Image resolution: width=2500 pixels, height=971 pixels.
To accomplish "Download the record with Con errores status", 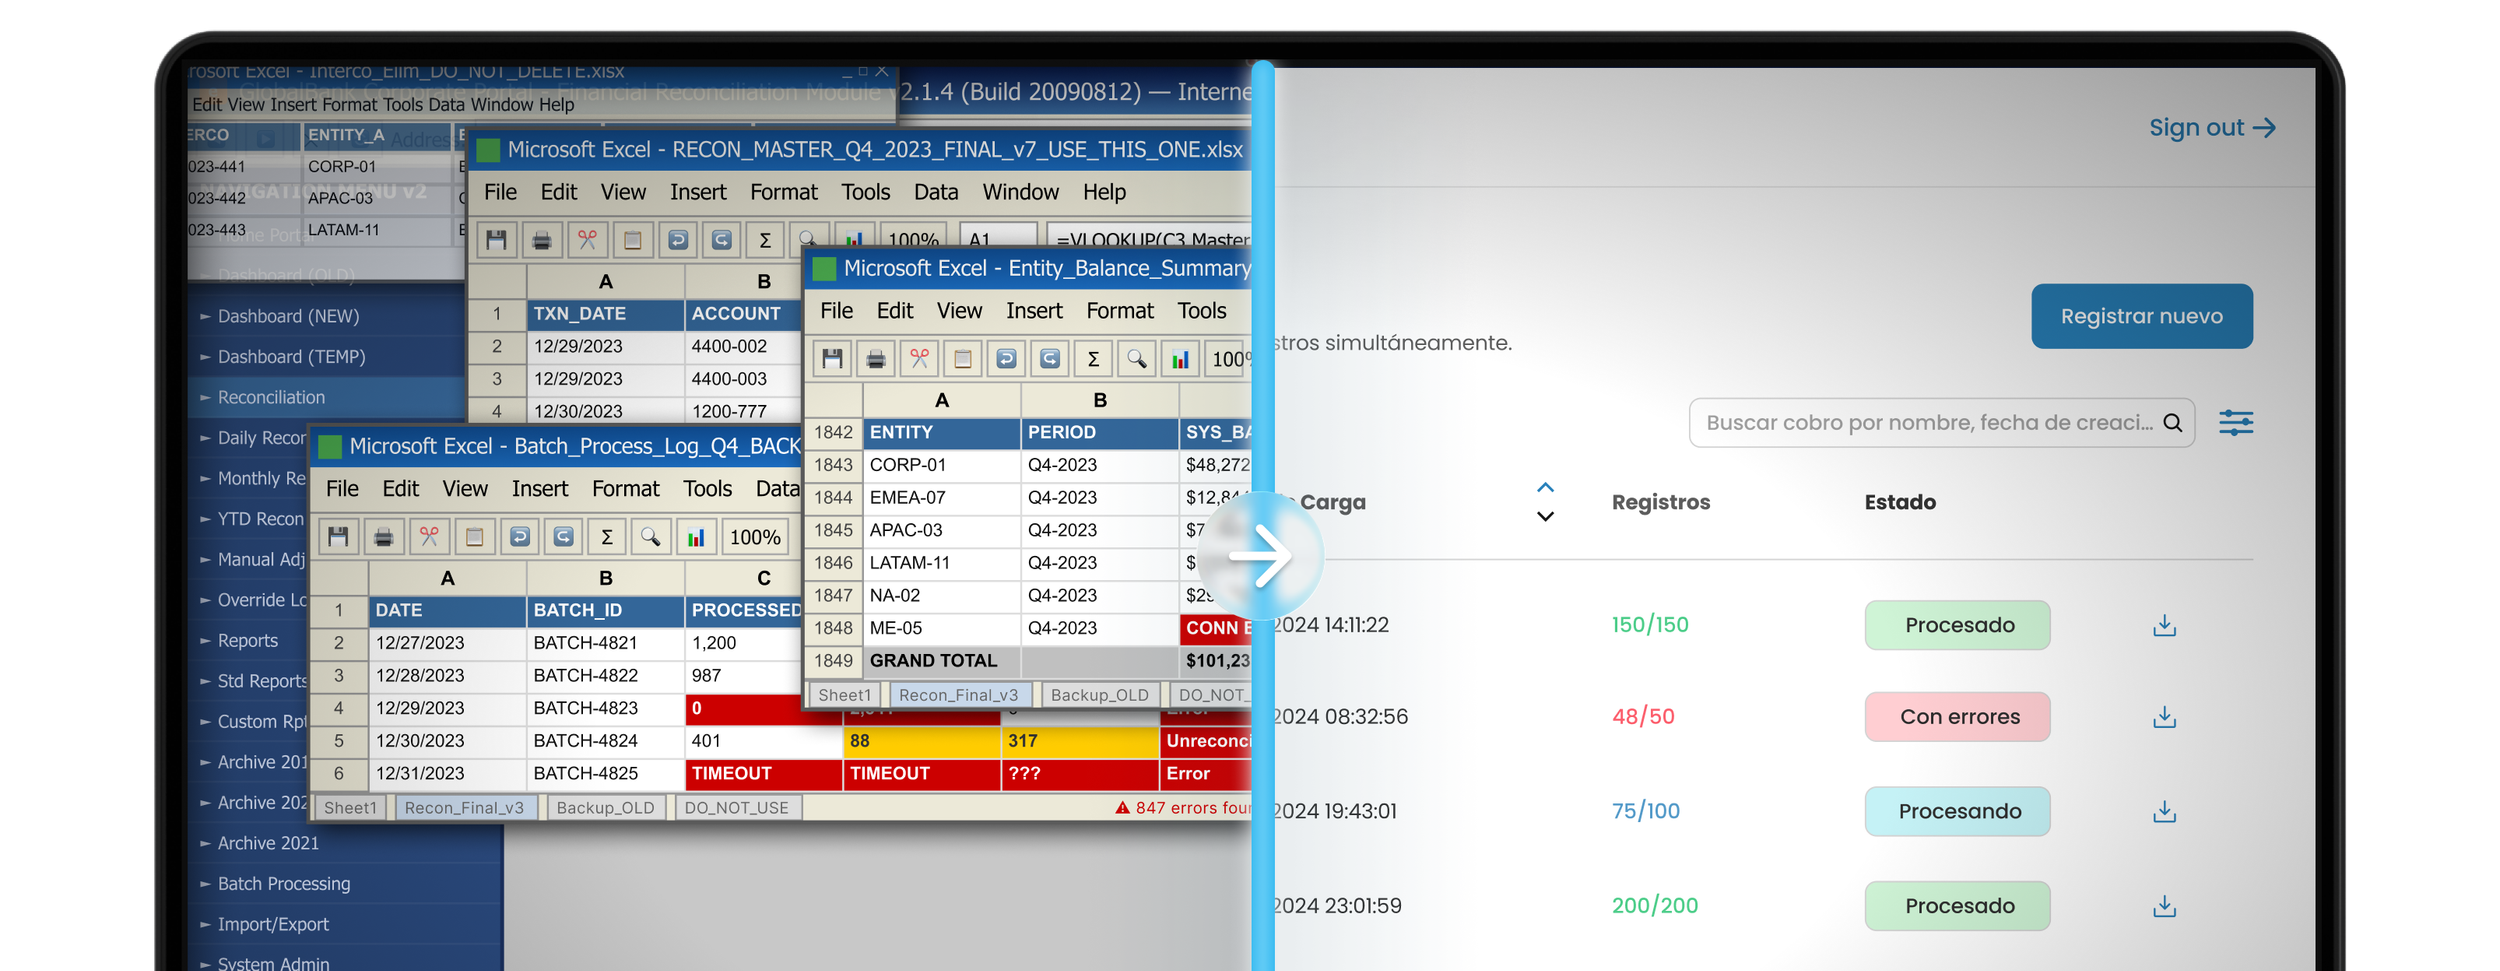I will pos(2165,716).
